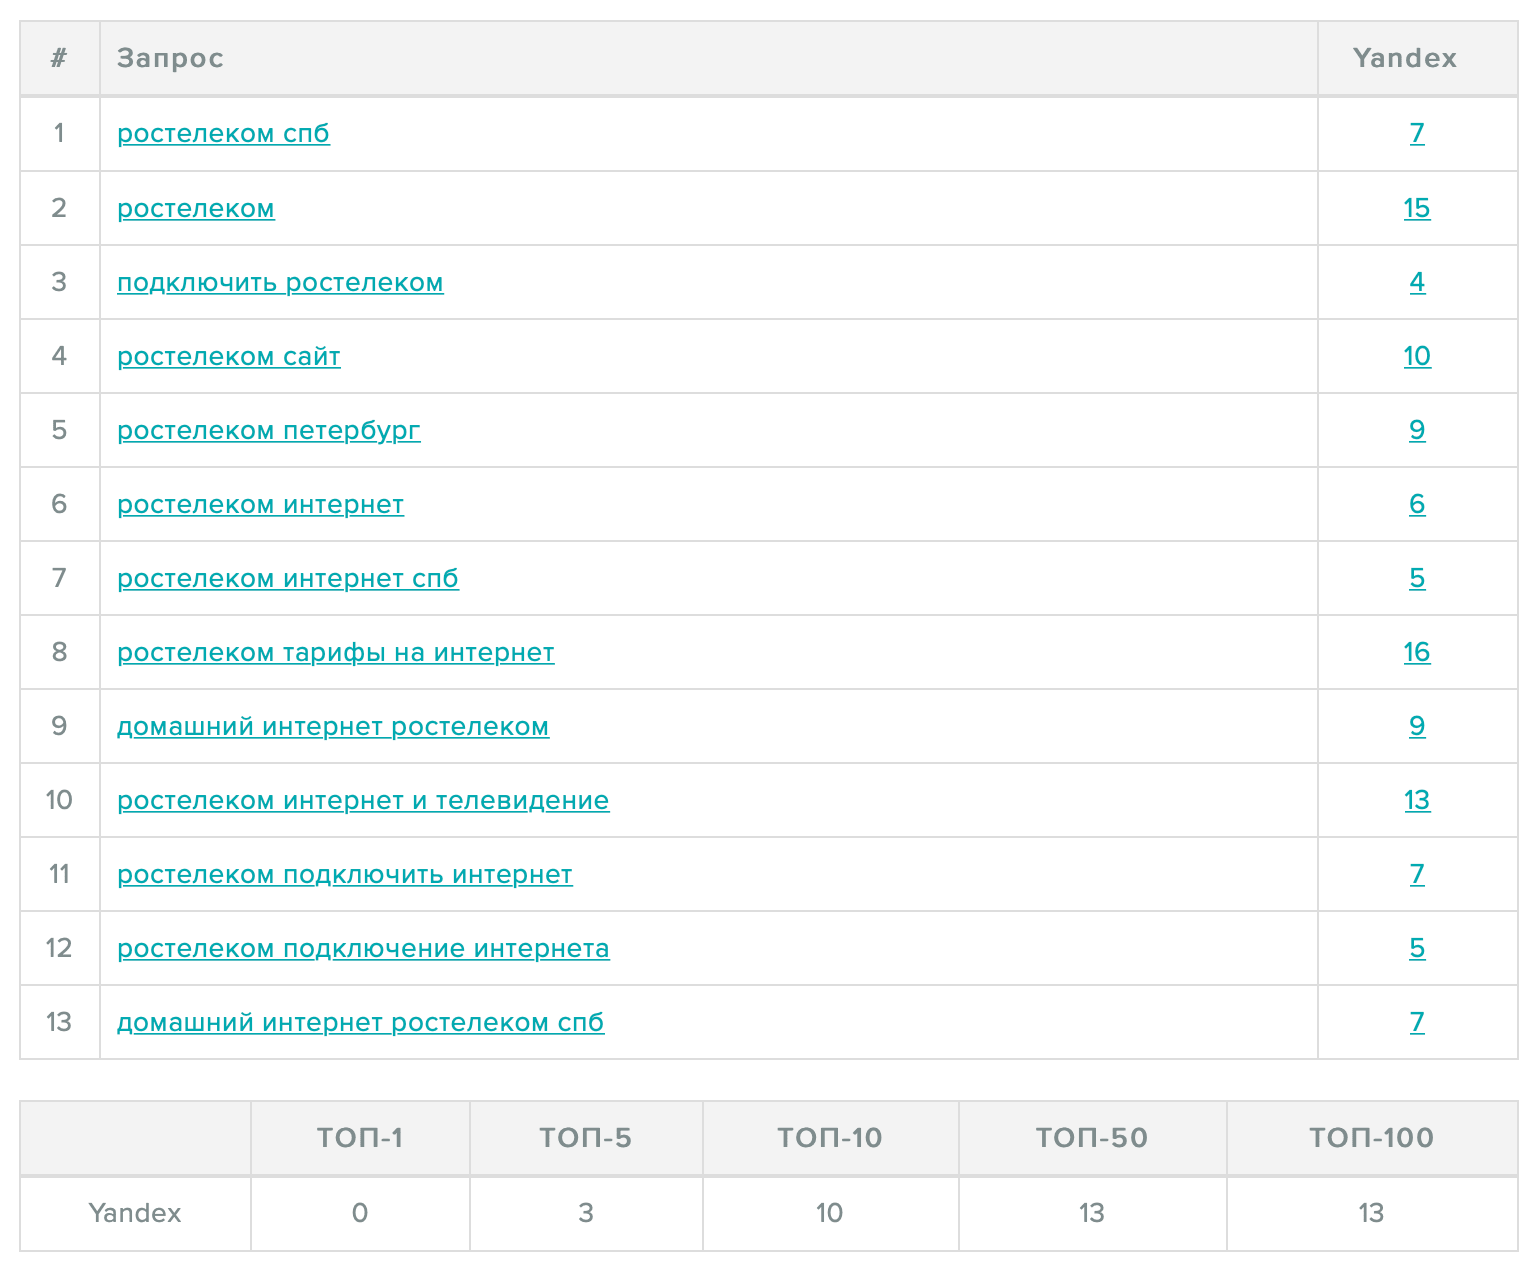Click Yandex position 5 for 'ростелеком интернет спб'
1534x1268 pixels.
coord(1417,578)
